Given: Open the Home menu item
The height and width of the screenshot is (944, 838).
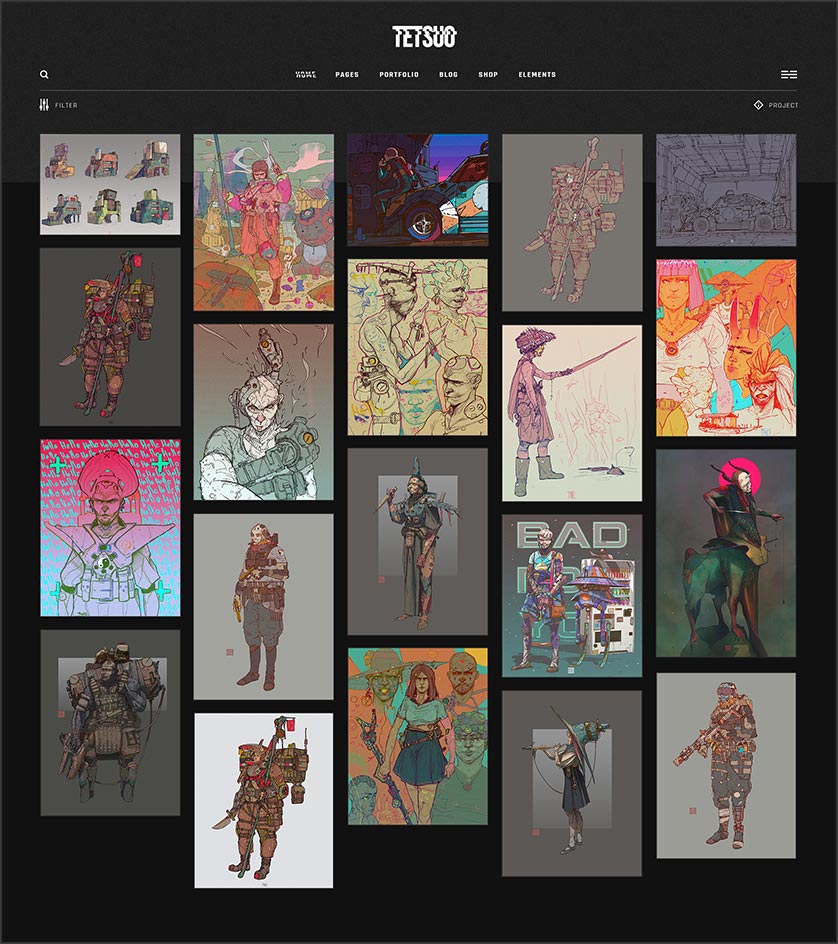Looking at the screenshot, I should (x=306, y=75).
